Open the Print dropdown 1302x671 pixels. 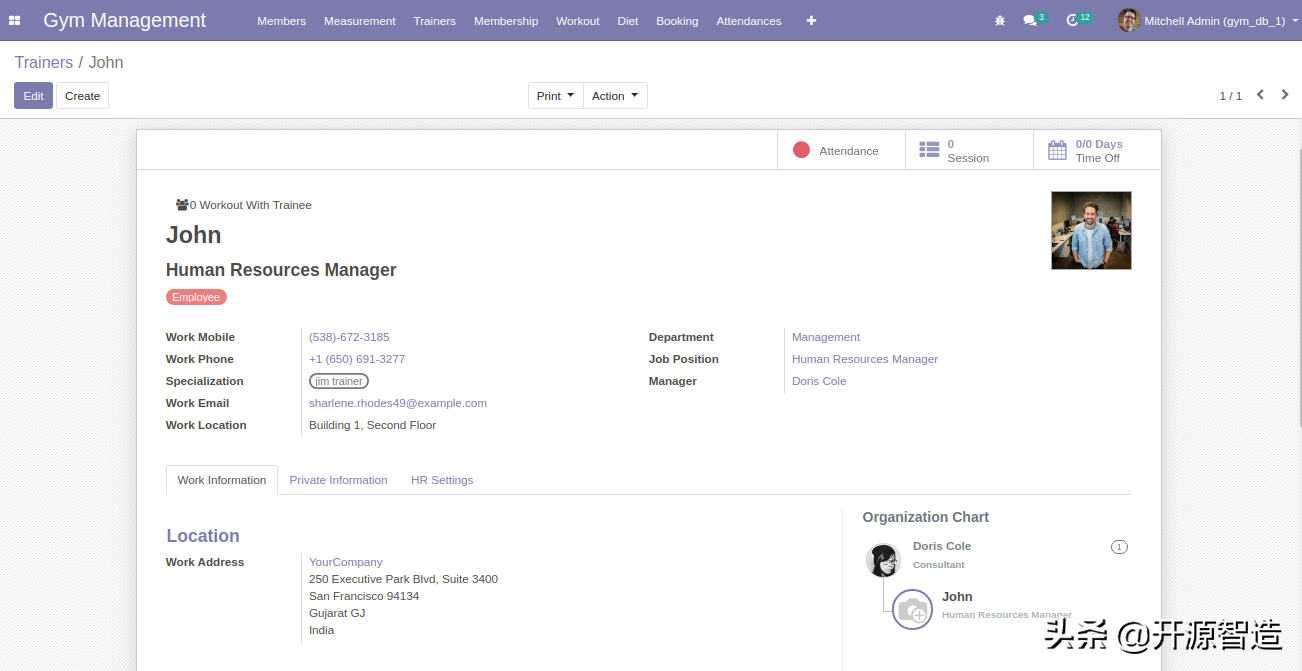coord(555,96)
